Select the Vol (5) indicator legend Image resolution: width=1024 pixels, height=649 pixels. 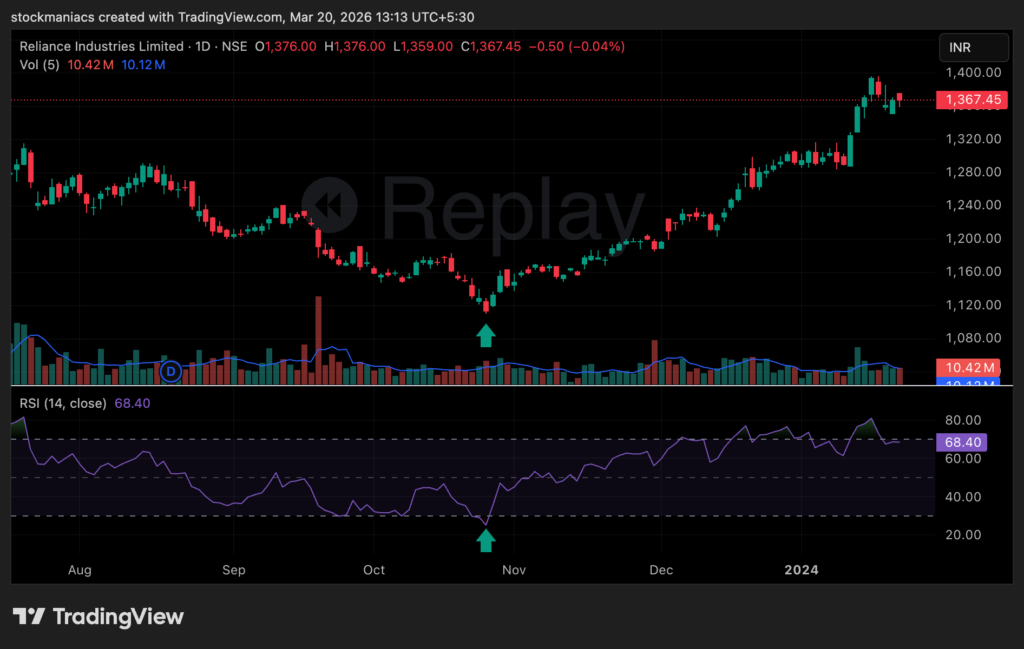pos(39,65)
